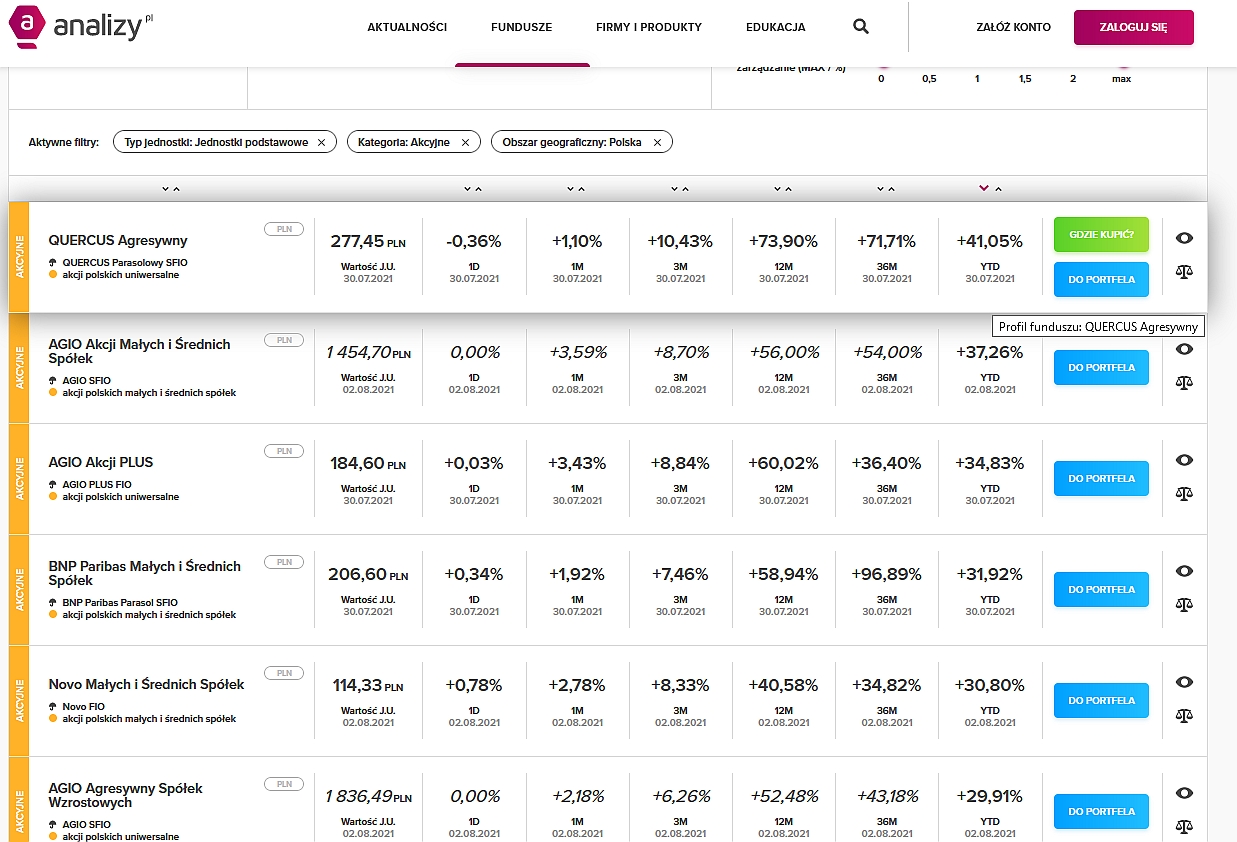Click the YTD value +41,05%
The height and width of the screenshot is (842, 1237).
[990, 241]
